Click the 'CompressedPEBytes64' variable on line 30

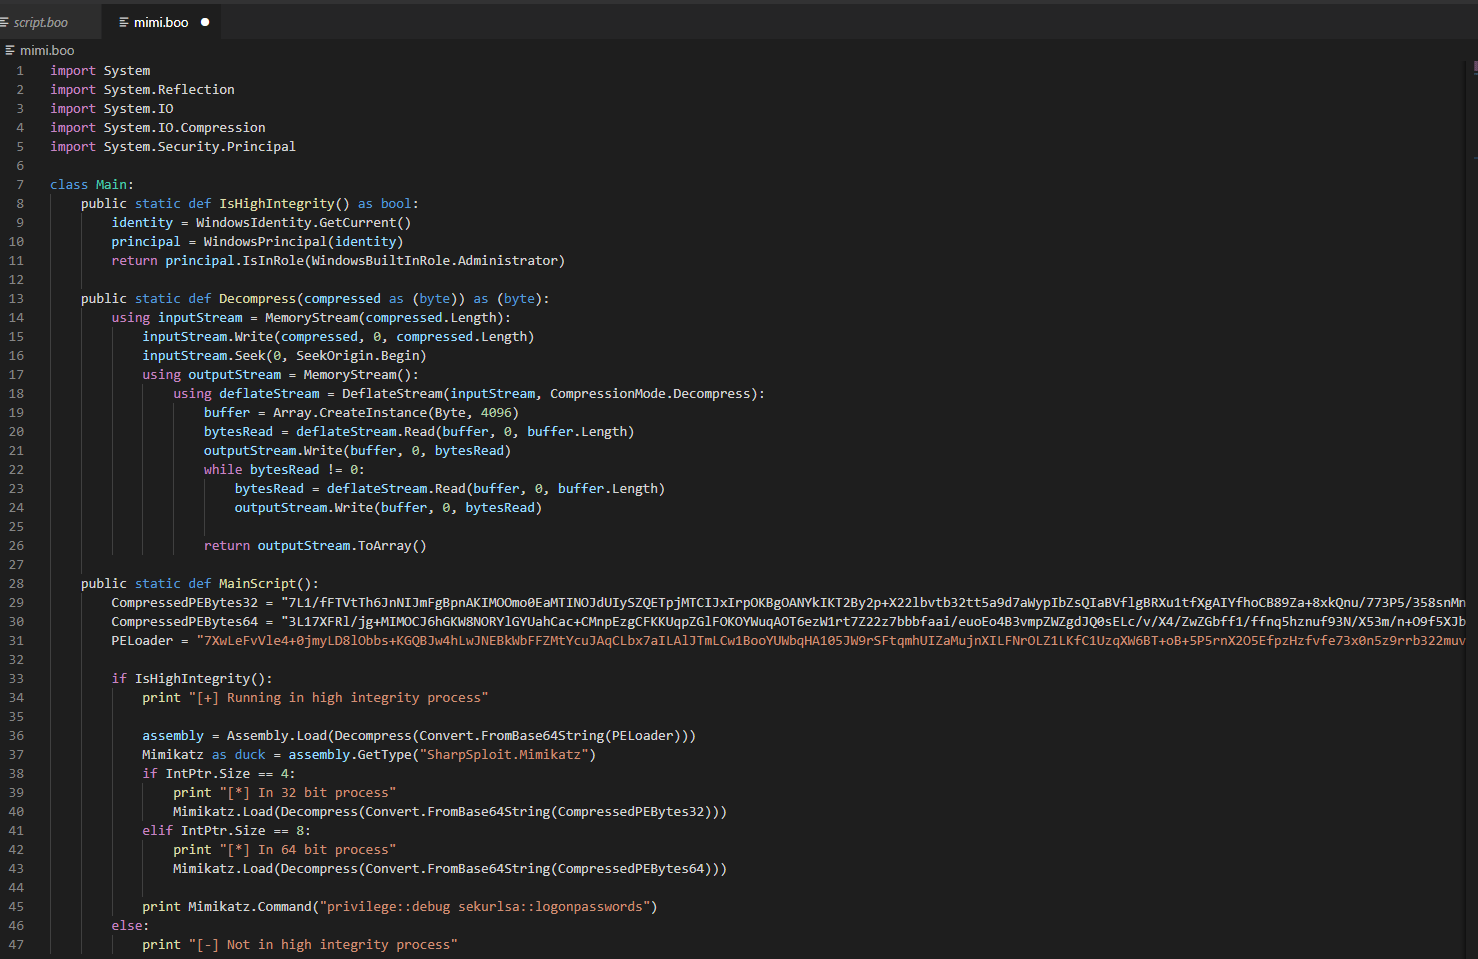pos(184,622)
